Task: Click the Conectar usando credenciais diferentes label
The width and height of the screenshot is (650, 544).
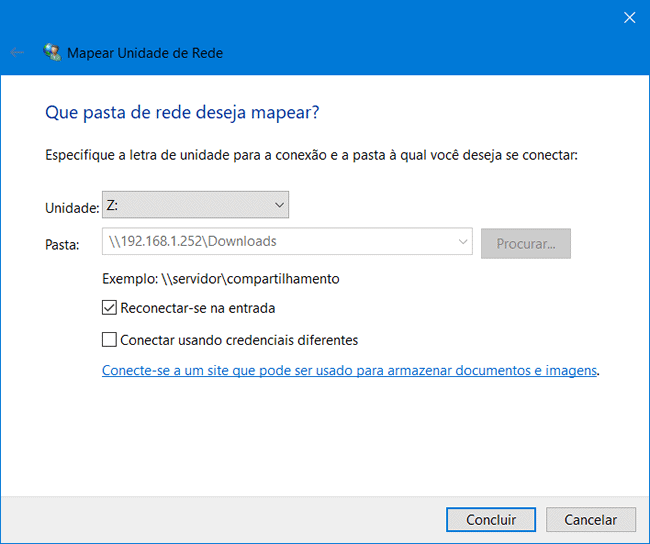Action: click(239, 340)
